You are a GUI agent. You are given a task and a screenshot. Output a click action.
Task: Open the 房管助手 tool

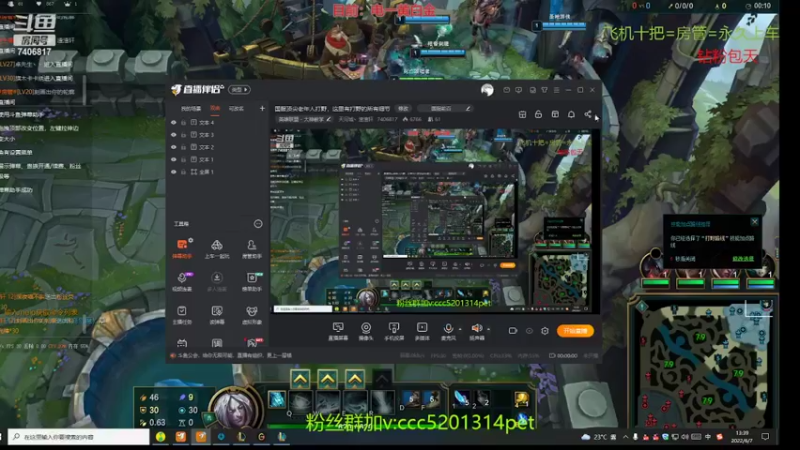[x=252, y=248]
